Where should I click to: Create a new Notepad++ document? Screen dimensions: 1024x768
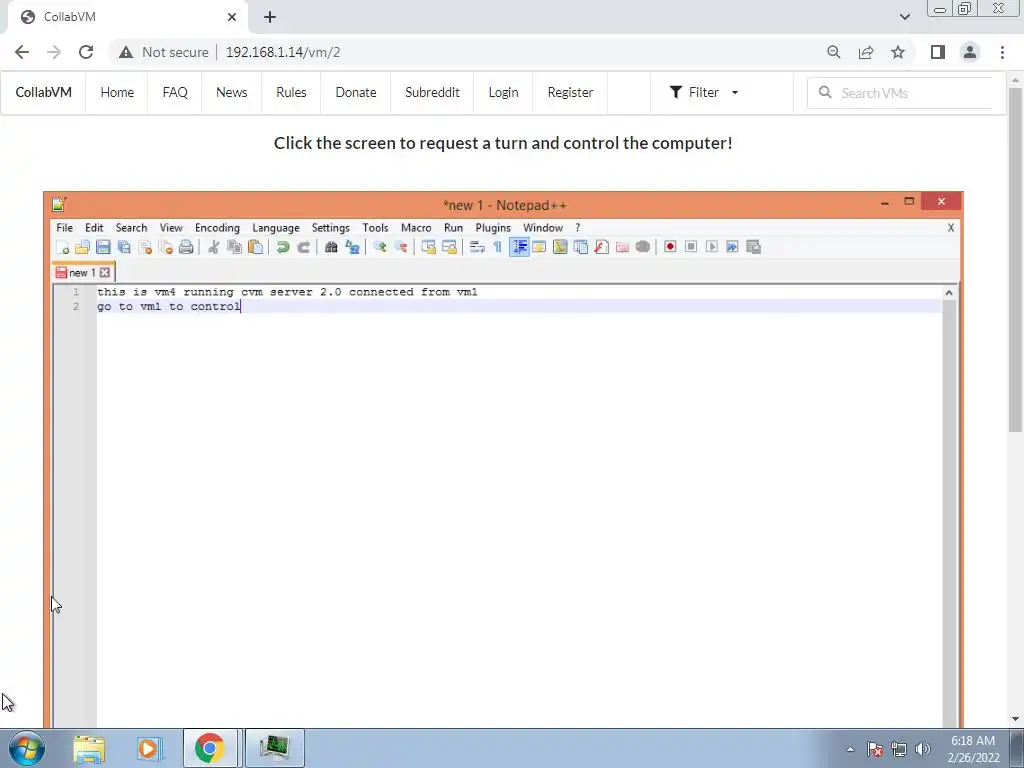[62, 247]
